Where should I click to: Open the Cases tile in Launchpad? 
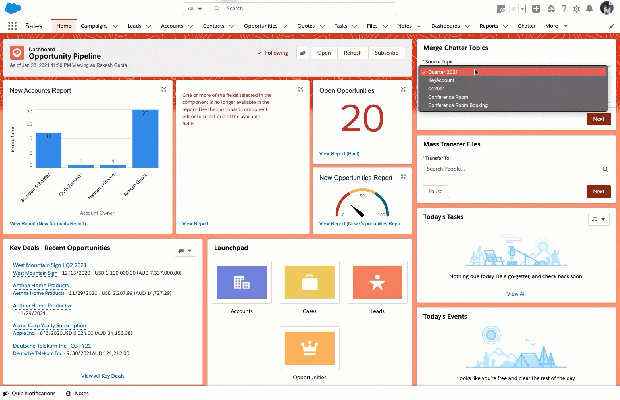pos(310,282)
